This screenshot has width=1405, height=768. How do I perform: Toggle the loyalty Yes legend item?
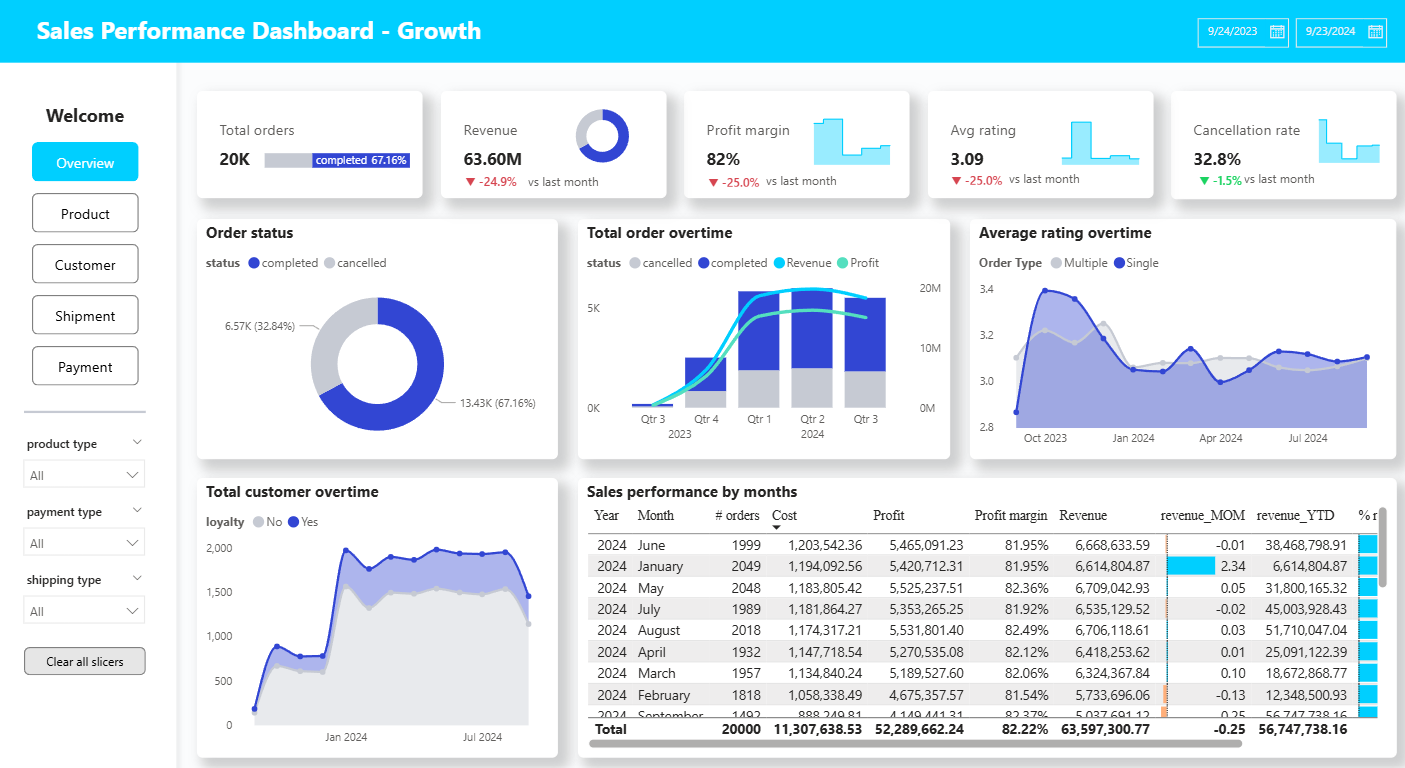click(302, 522)
